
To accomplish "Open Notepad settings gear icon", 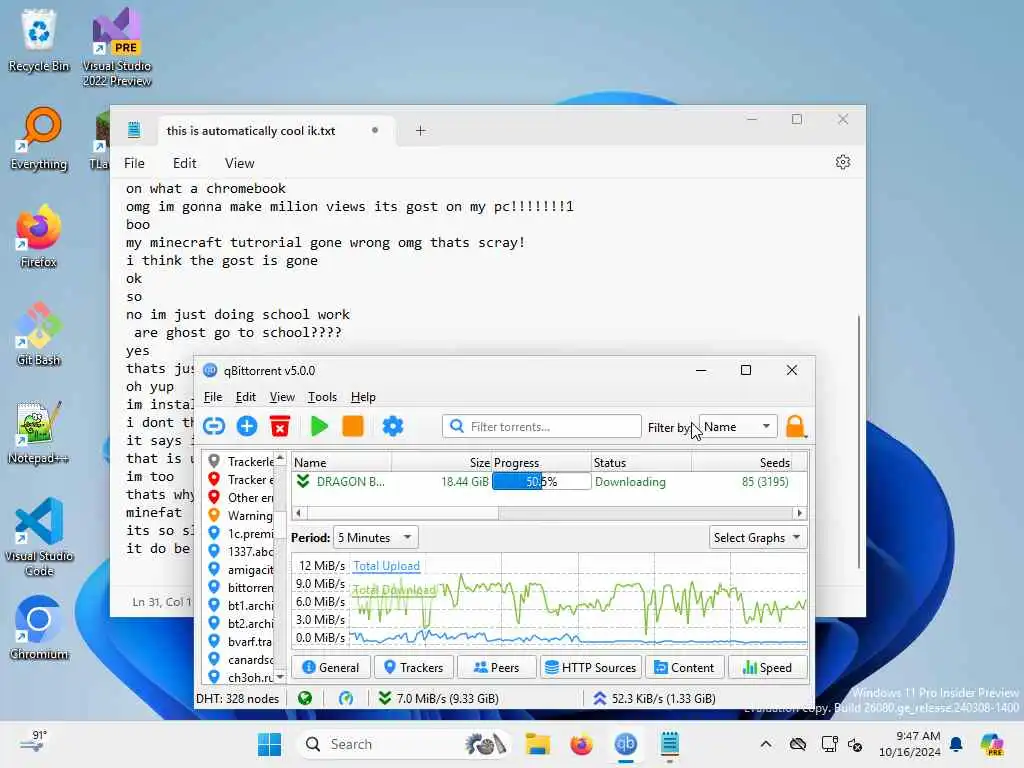I will (842, 162).
